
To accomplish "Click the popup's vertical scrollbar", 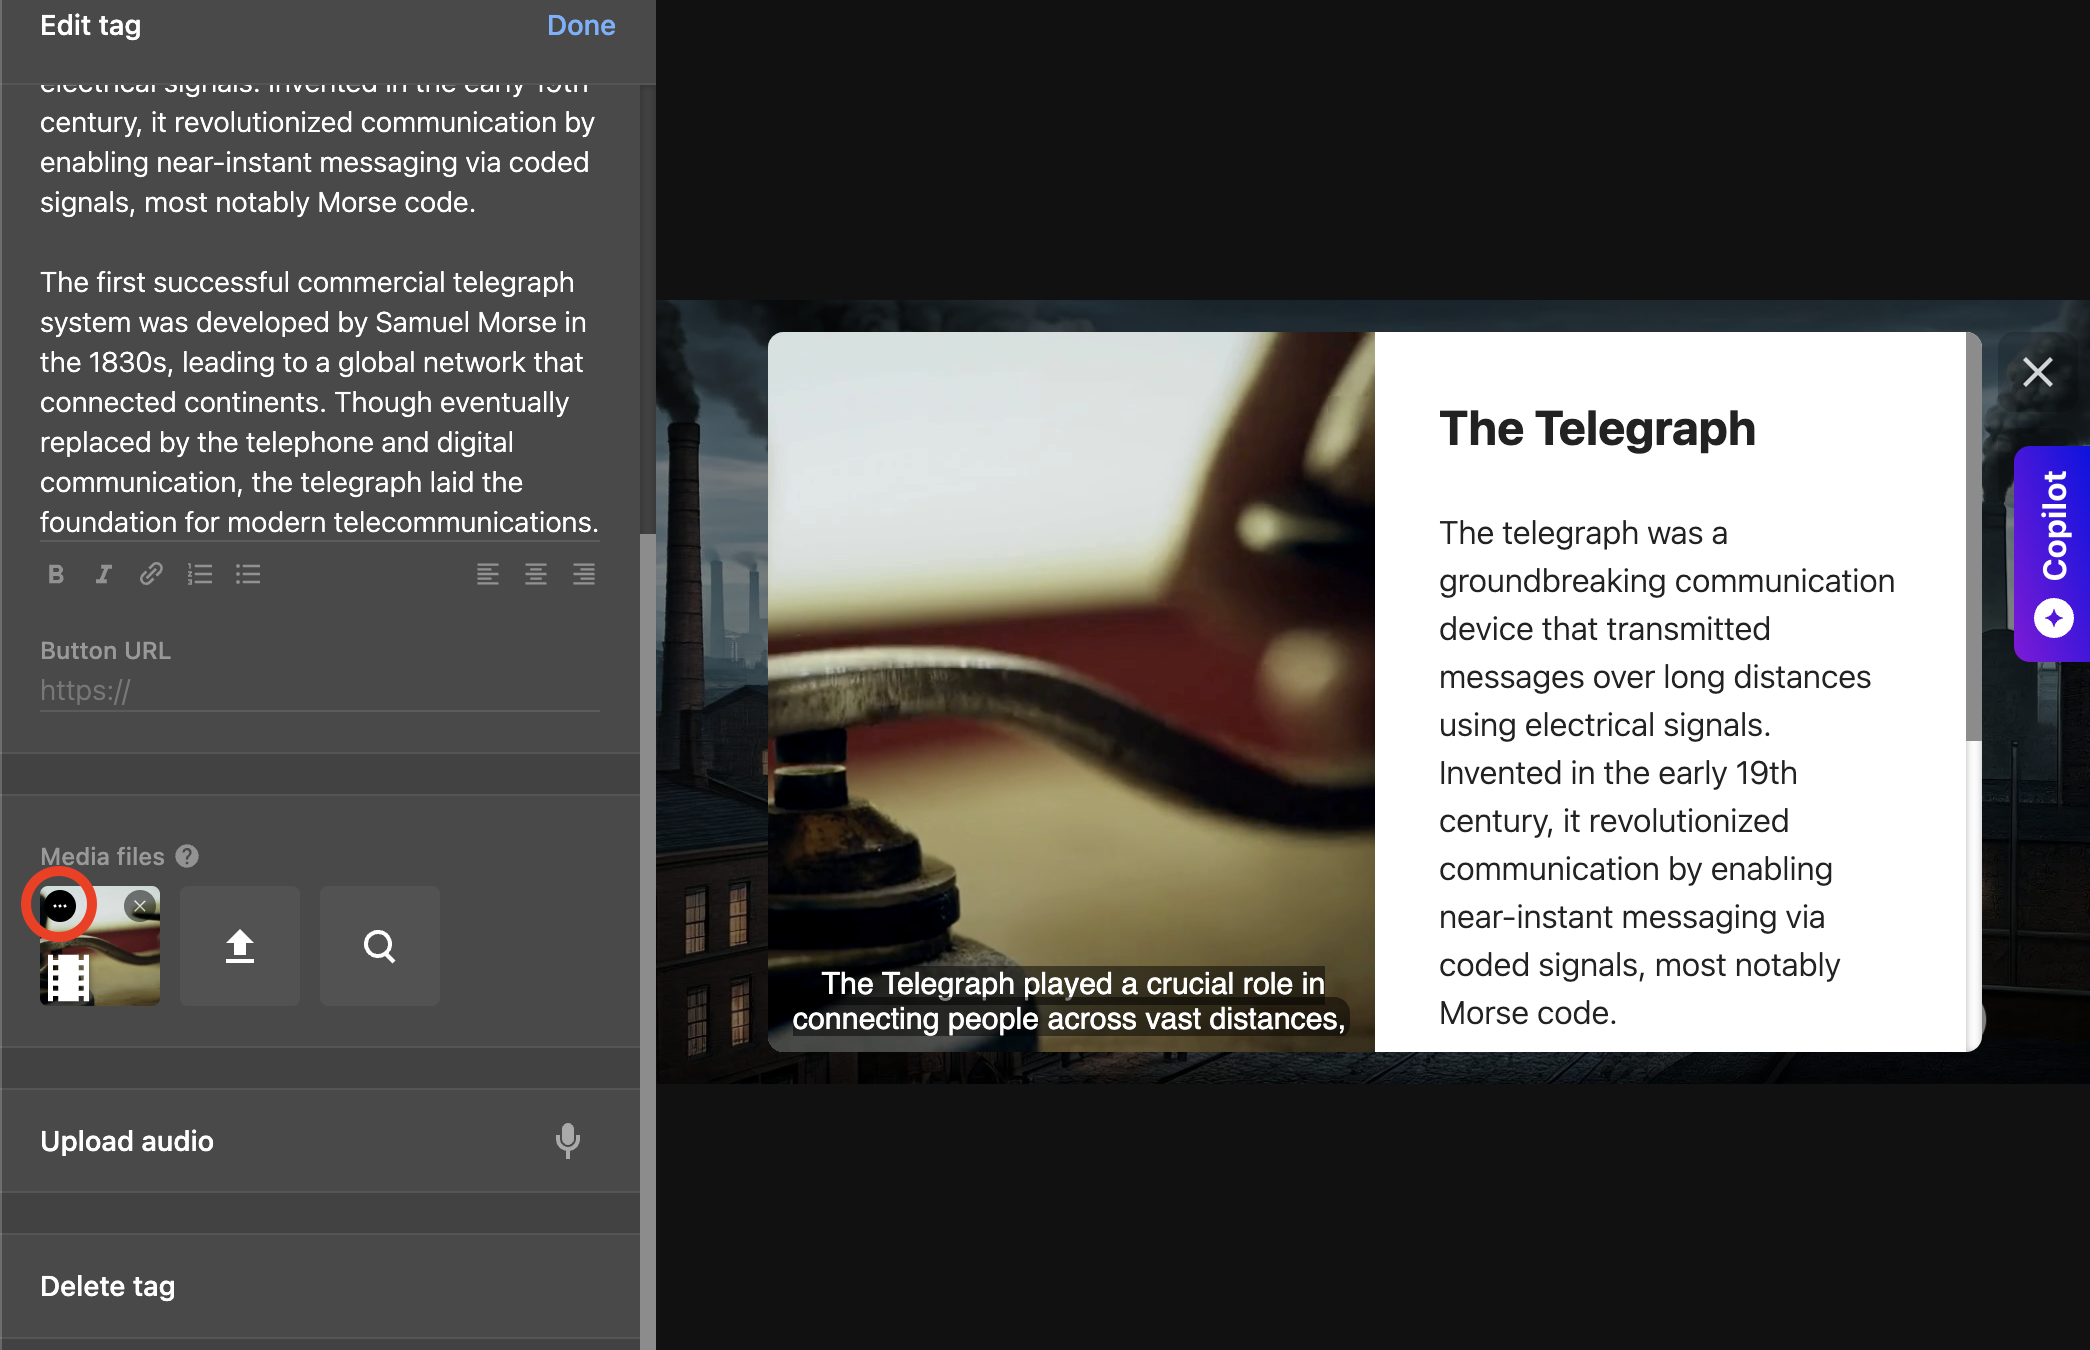I will click(x=1973, y=537).
